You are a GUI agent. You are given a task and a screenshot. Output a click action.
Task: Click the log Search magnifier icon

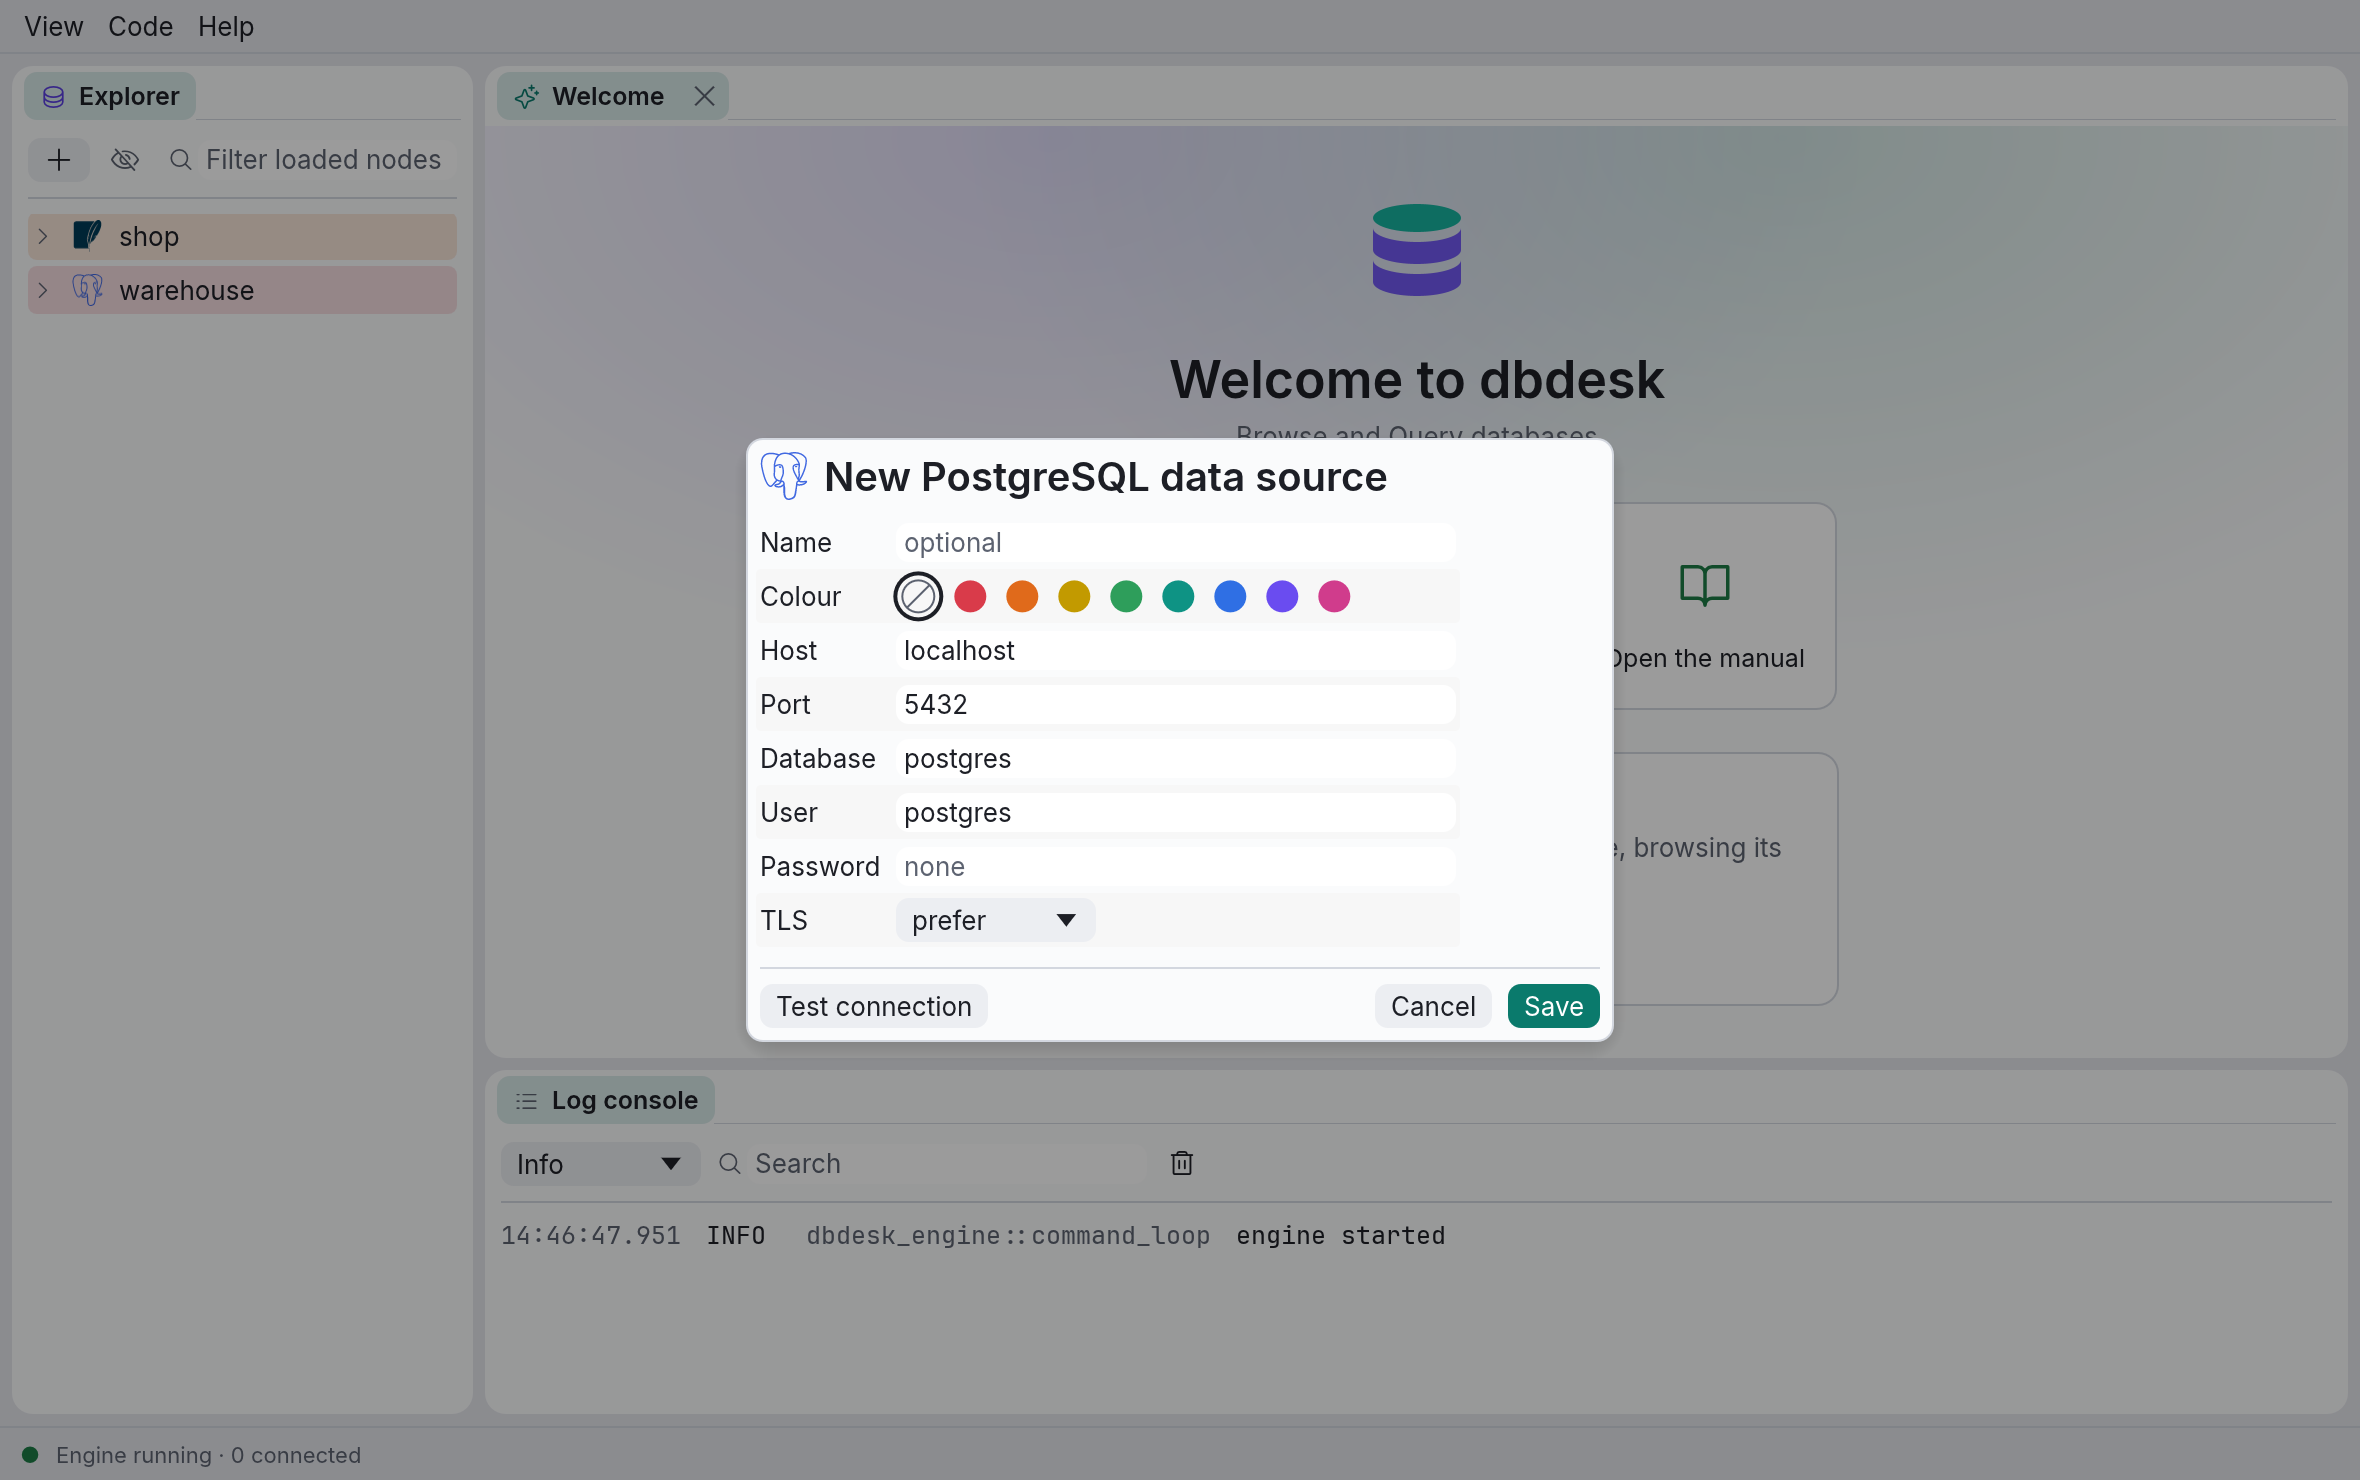(x=730, y=1164)
